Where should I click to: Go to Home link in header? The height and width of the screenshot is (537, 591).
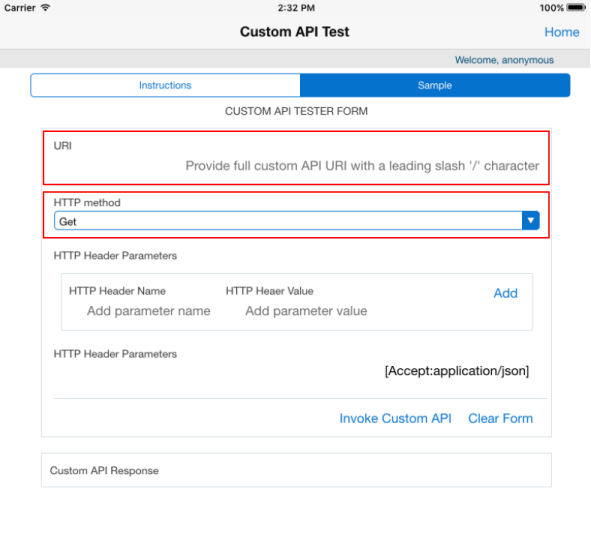562,32
